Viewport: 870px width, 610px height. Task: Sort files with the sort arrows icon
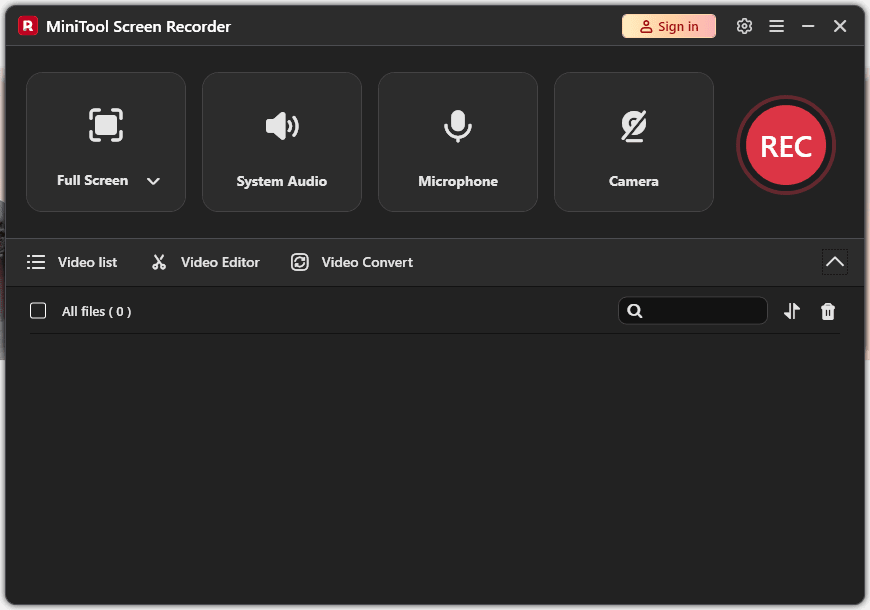point(792,311)
